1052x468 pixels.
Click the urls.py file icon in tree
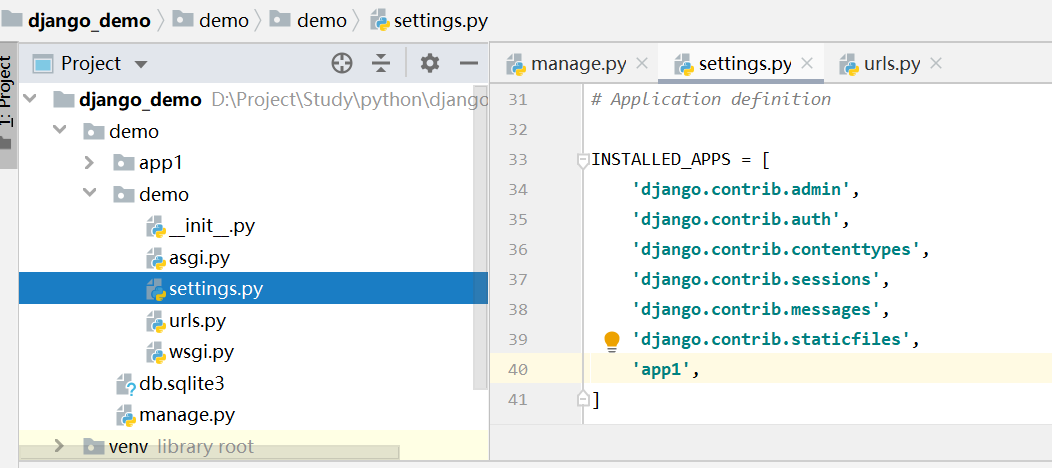click(x=156, y=321)
